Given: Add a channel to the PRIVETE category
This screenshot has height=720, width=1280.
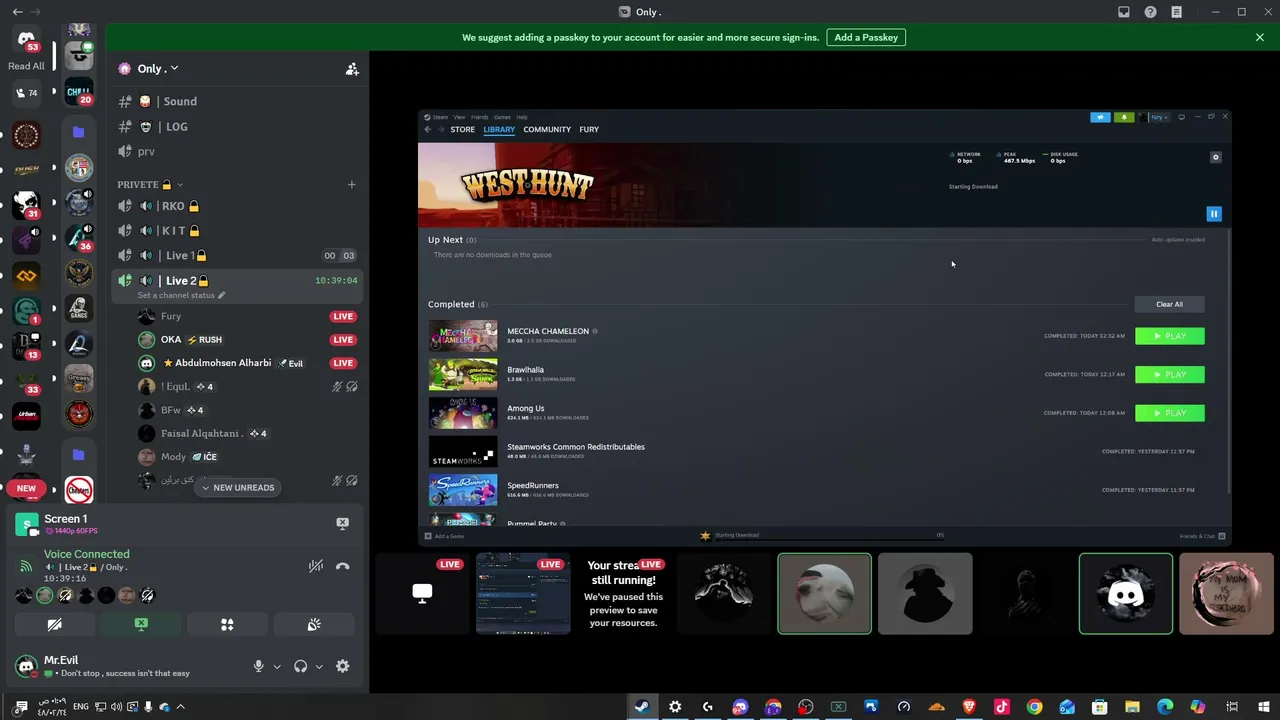Looking at the screenshot, I should click(351, 185).
